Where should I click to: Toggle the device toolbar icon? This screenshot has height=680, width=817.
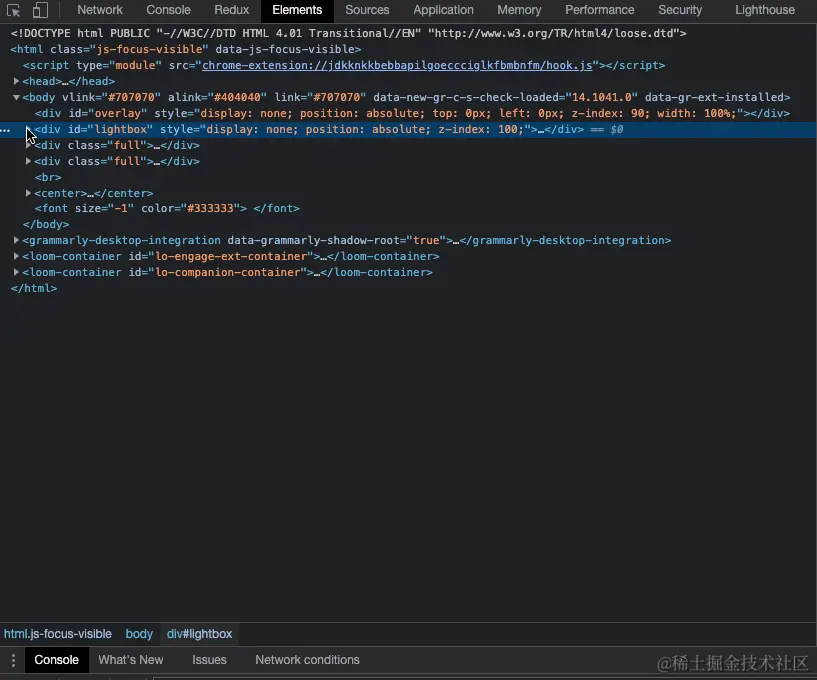[x=40, y=10]
